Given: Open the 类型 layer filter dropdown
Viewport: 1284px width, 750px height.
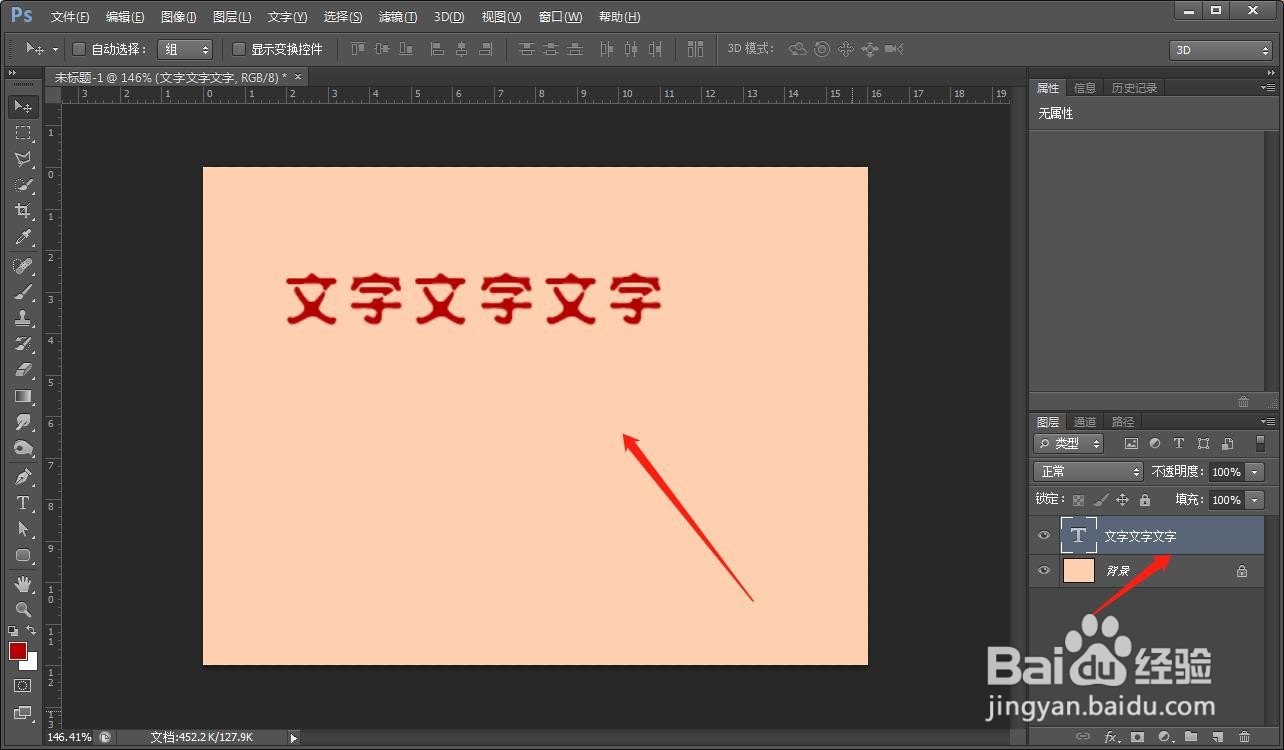Looking at the screenshot, I should pos(1069,443).
